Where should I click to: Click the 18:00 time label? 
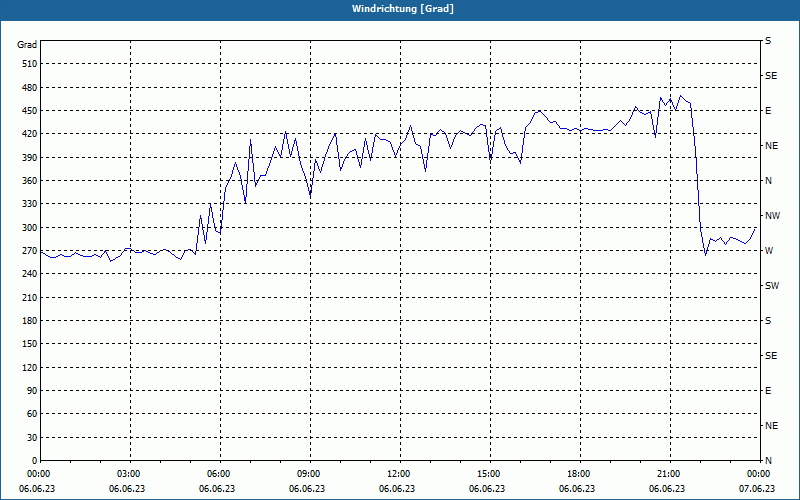point(580,474)
